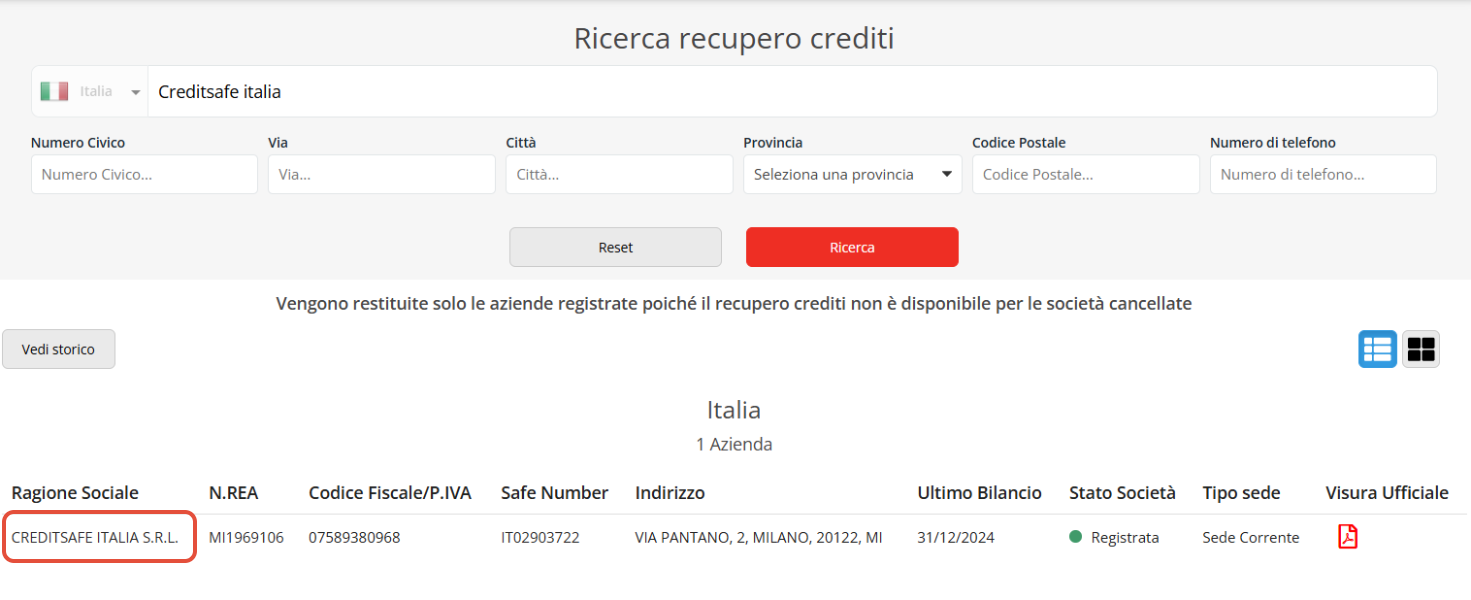The height and width of the screenshot is (600, 1471).
Task: Click the Visura Ufficiale column header
Action: pyautogui.click(x=1387, y=493)
